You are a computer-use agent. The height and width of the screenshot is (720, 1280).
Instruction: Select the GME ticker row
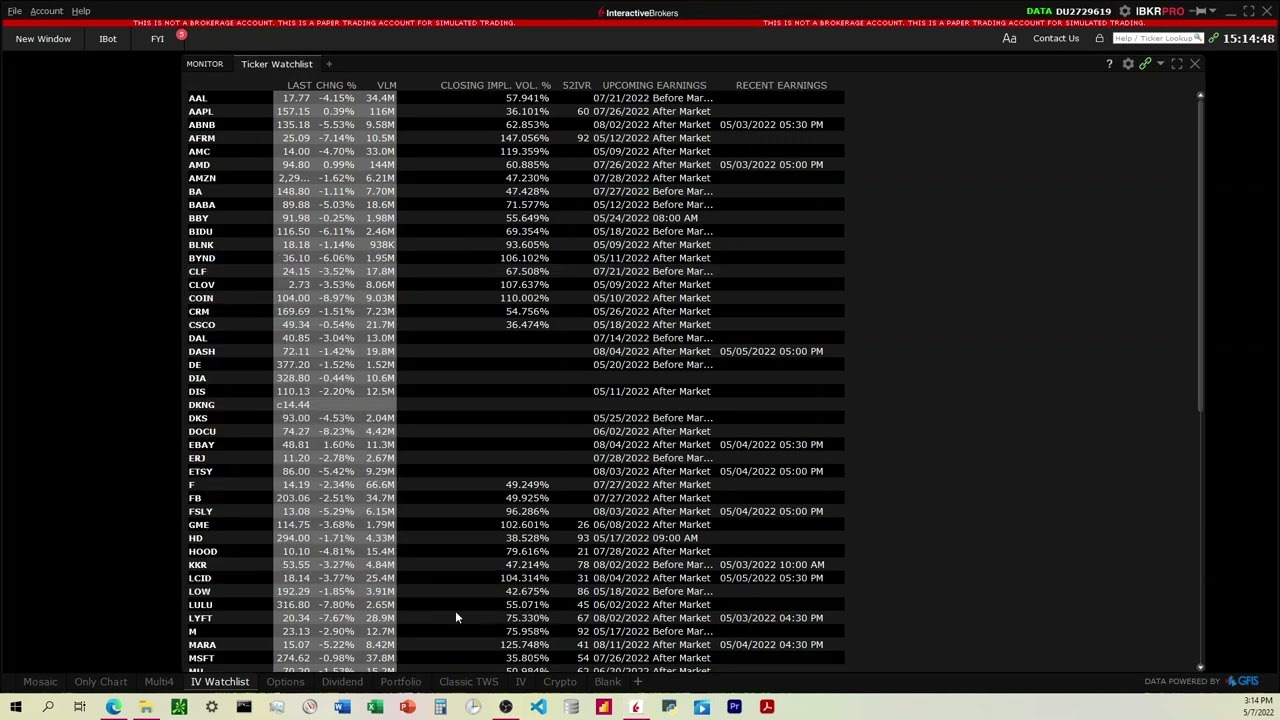(x=199, y=525)
